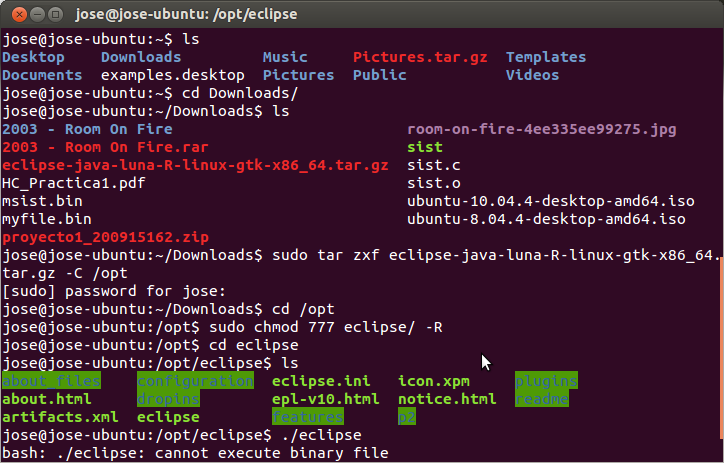This screenshot has height=463, width=724.
Task: Click 'Pictures.tar.gz' in red
Action: 420,57
